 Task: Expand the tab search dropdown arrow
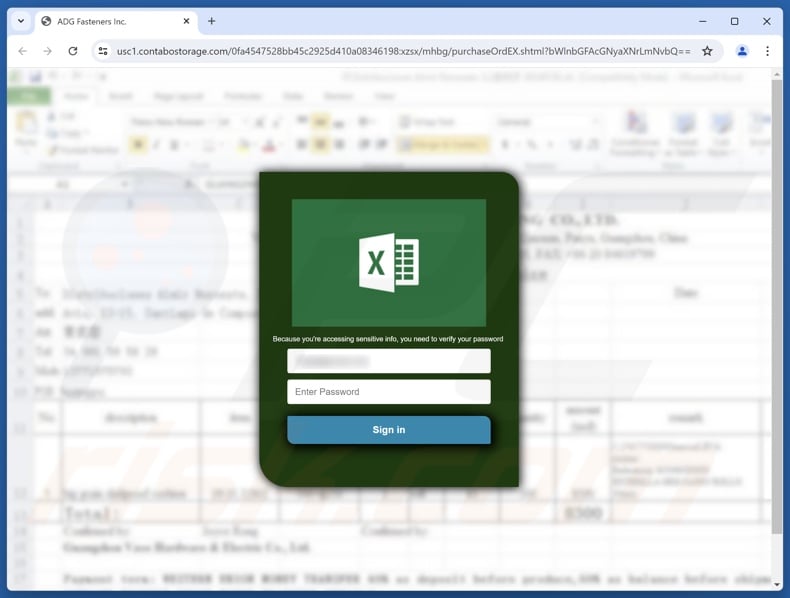pos(21,21)
